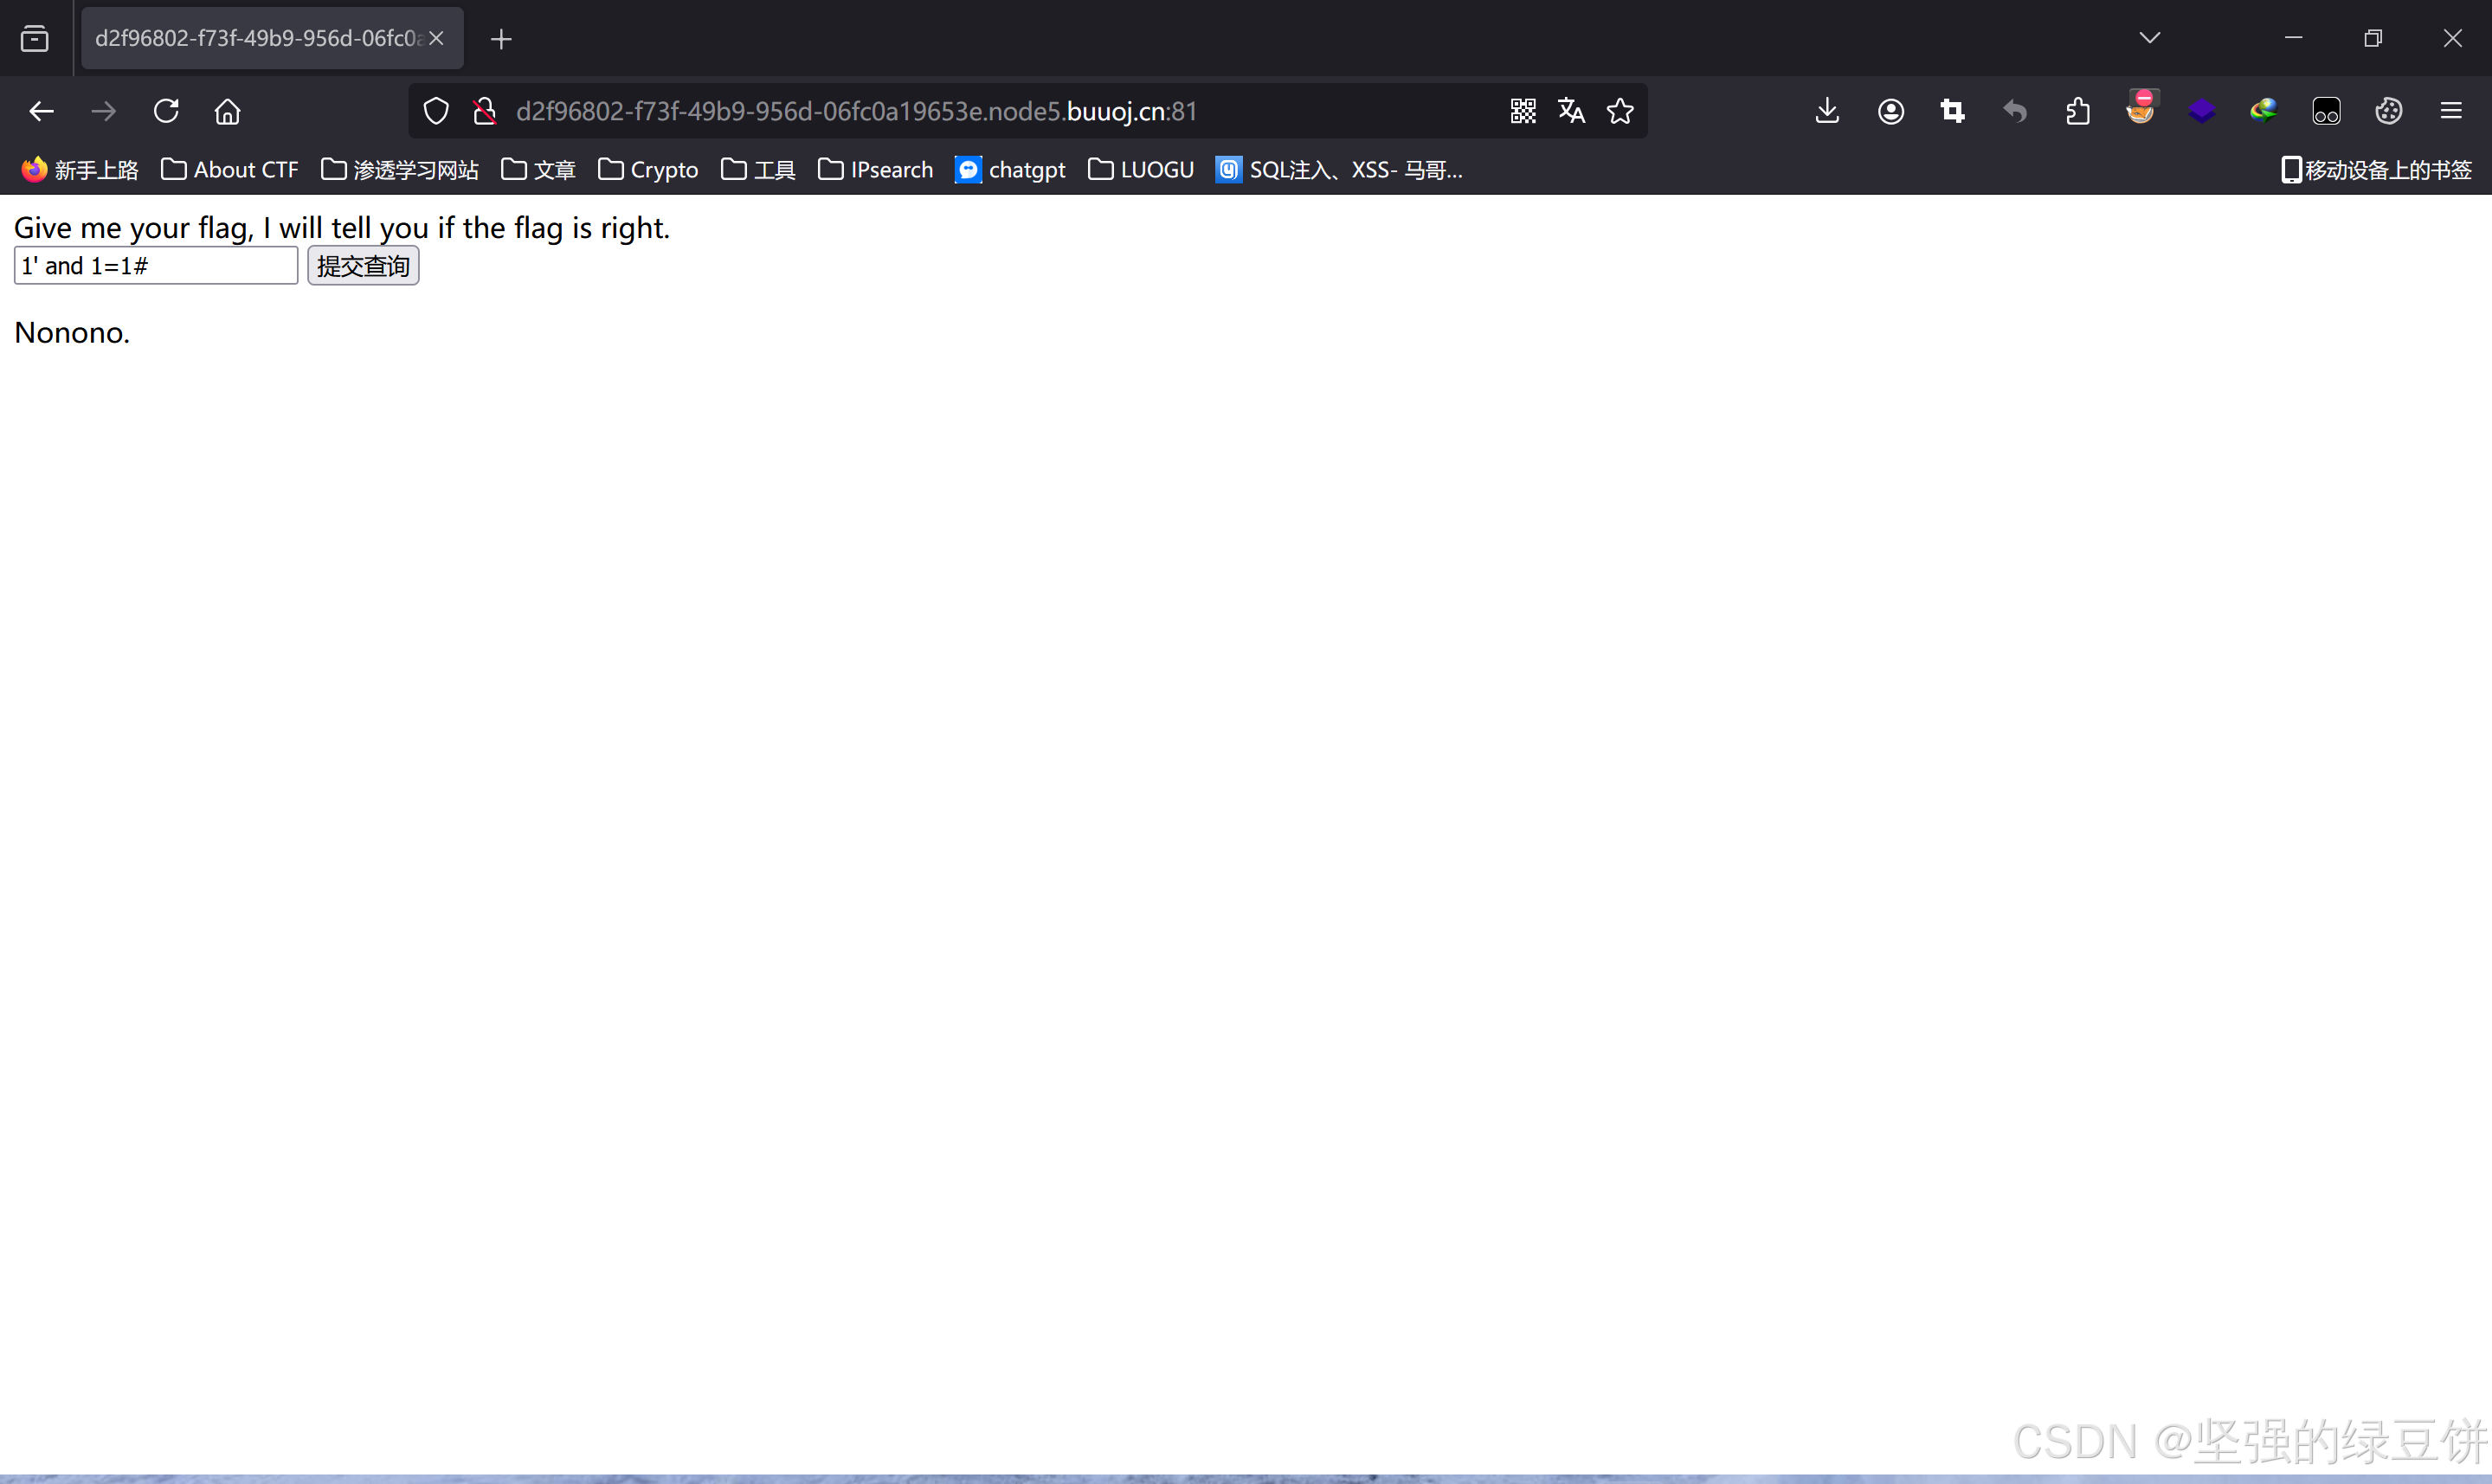The image size is (2492, 1484).
Task: Expand the list all tabs chevron
Action: pyautogui.click(x=2150, y=38)
